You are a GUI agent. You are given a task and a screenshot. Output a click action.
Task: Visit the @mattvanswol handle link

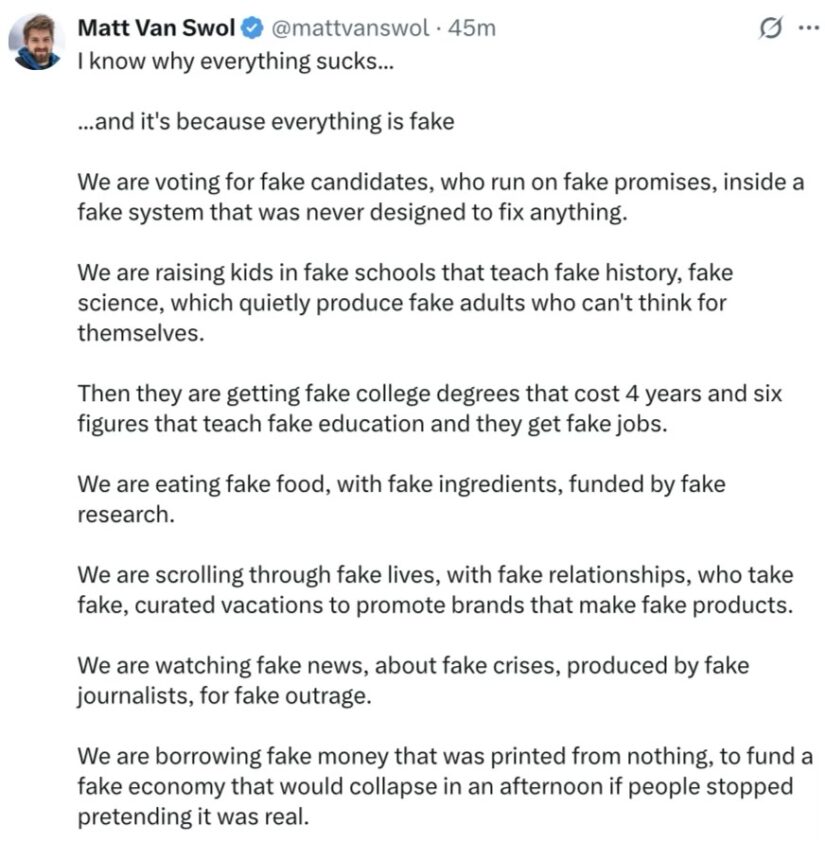coord(350,28)
